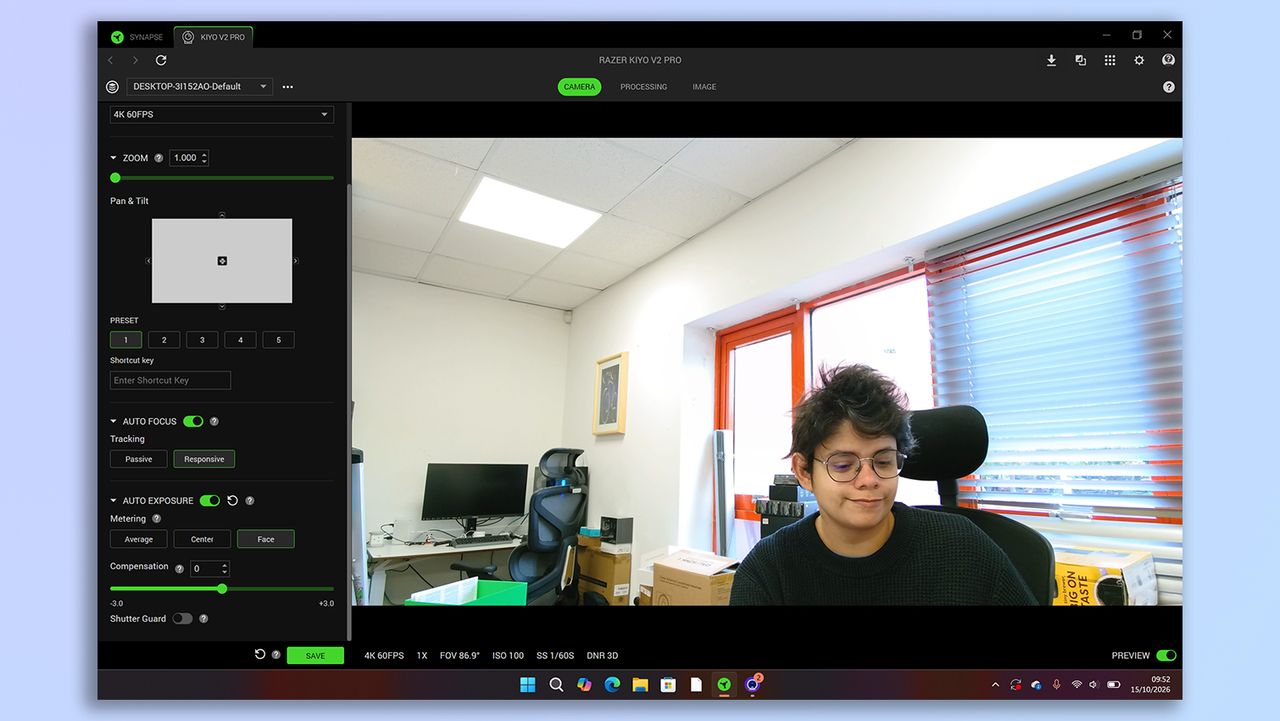This screenshot has width=1280, height=721.
Task: Select Passive tracking mode
Action: coord(139,459)
